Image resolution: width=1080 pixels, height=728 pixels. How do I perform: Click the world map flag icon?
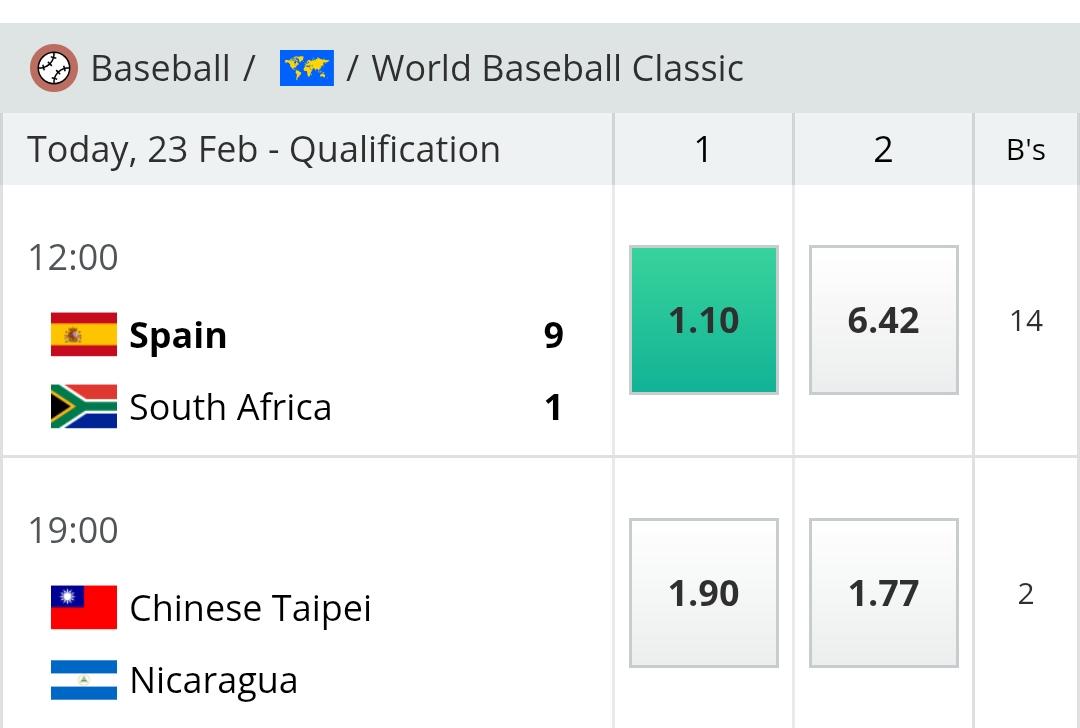307,68
